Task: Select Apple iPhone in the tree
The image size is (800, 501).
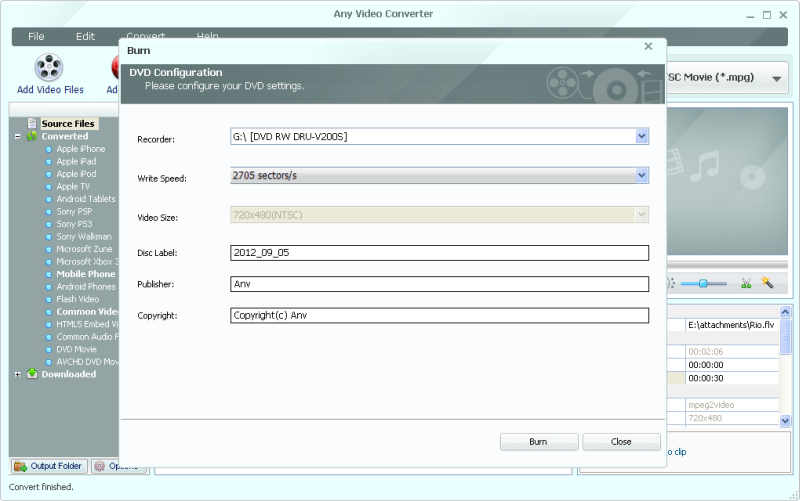Action: tap(81, 149)
